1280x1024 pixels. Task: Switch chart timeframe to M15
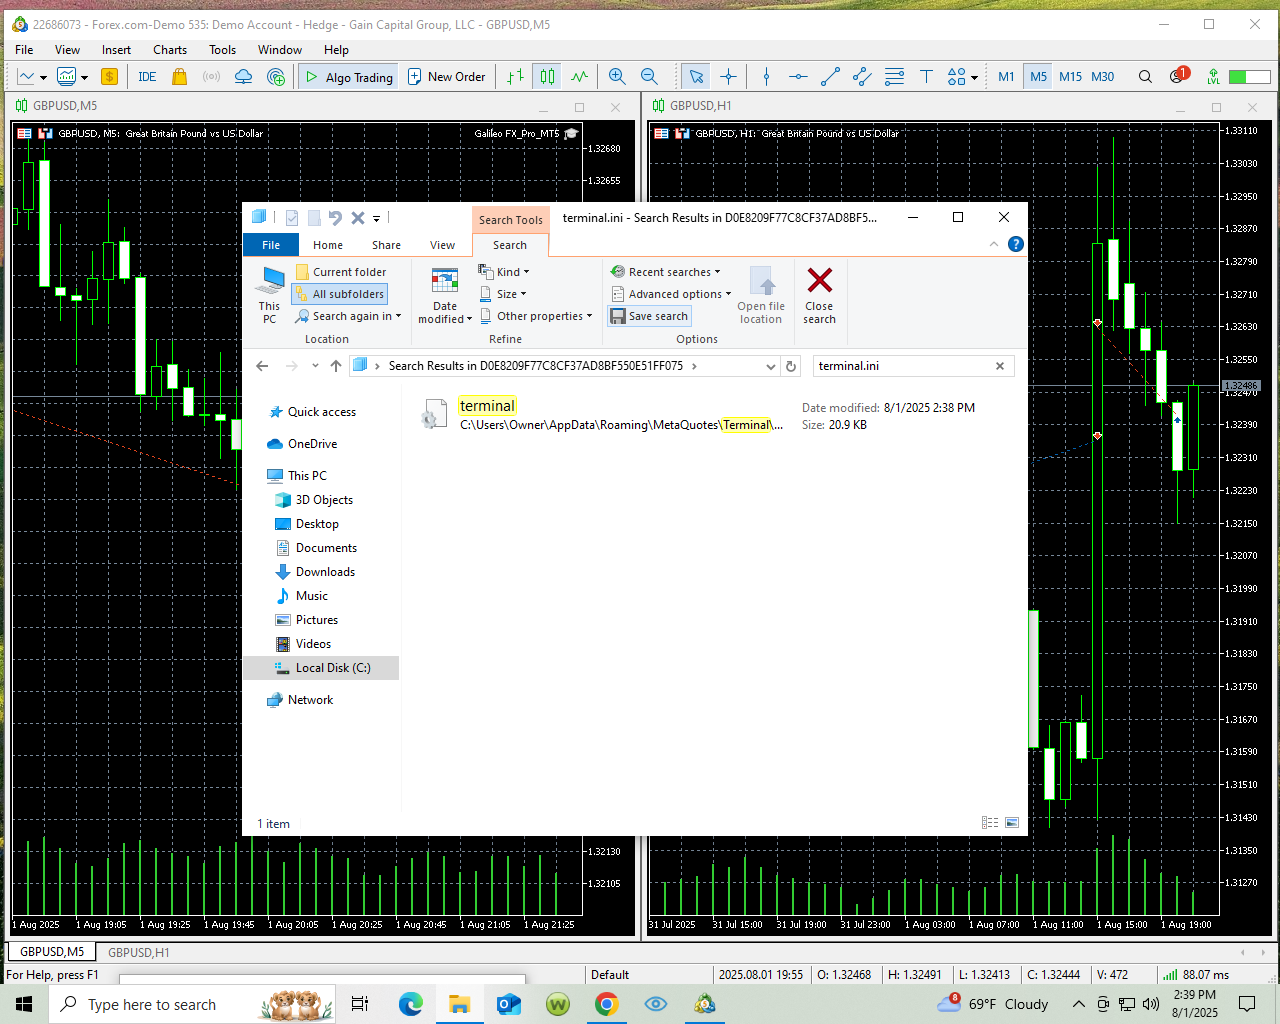(1070, 77)
